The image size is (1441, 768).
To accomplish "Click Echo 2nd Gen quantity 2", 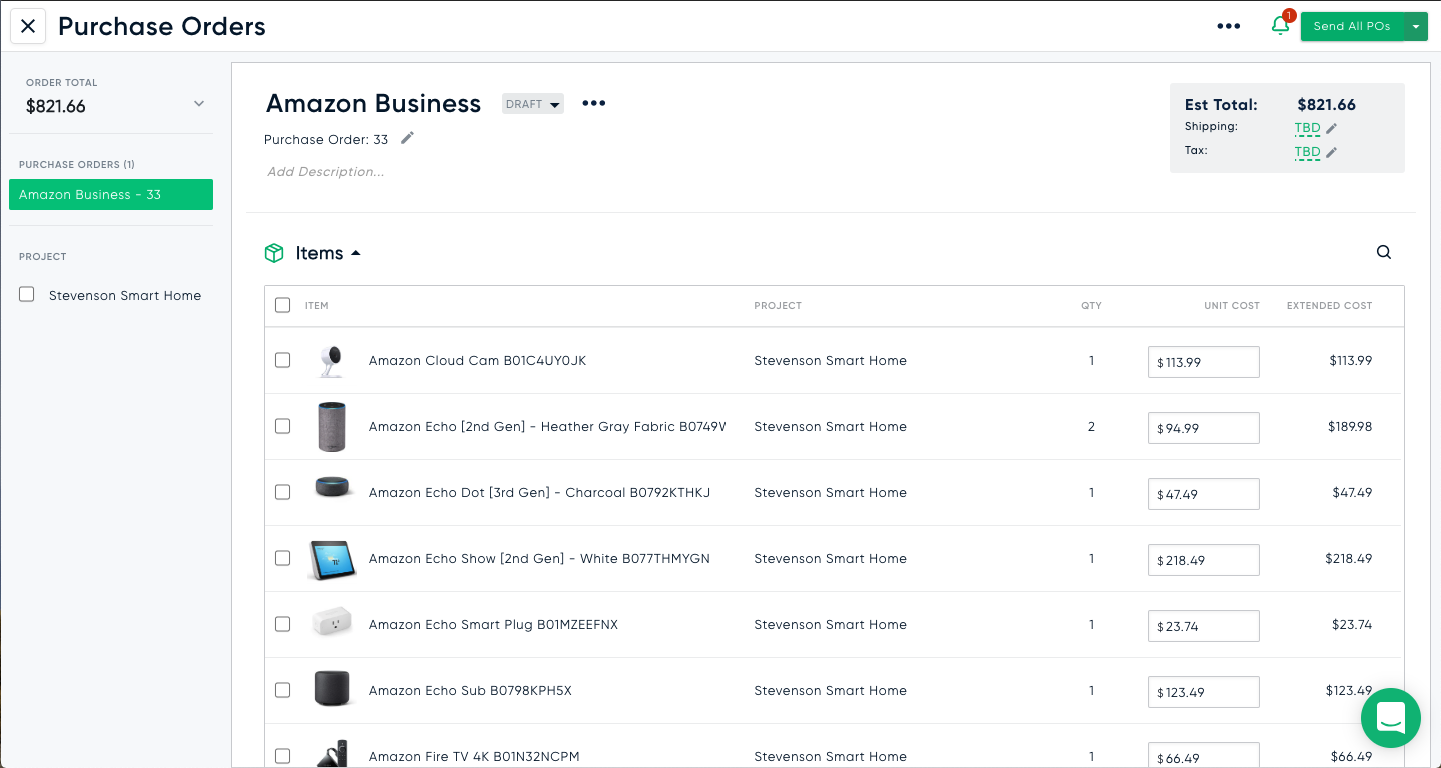I will pyautogui.click(x=1091, y=426).
